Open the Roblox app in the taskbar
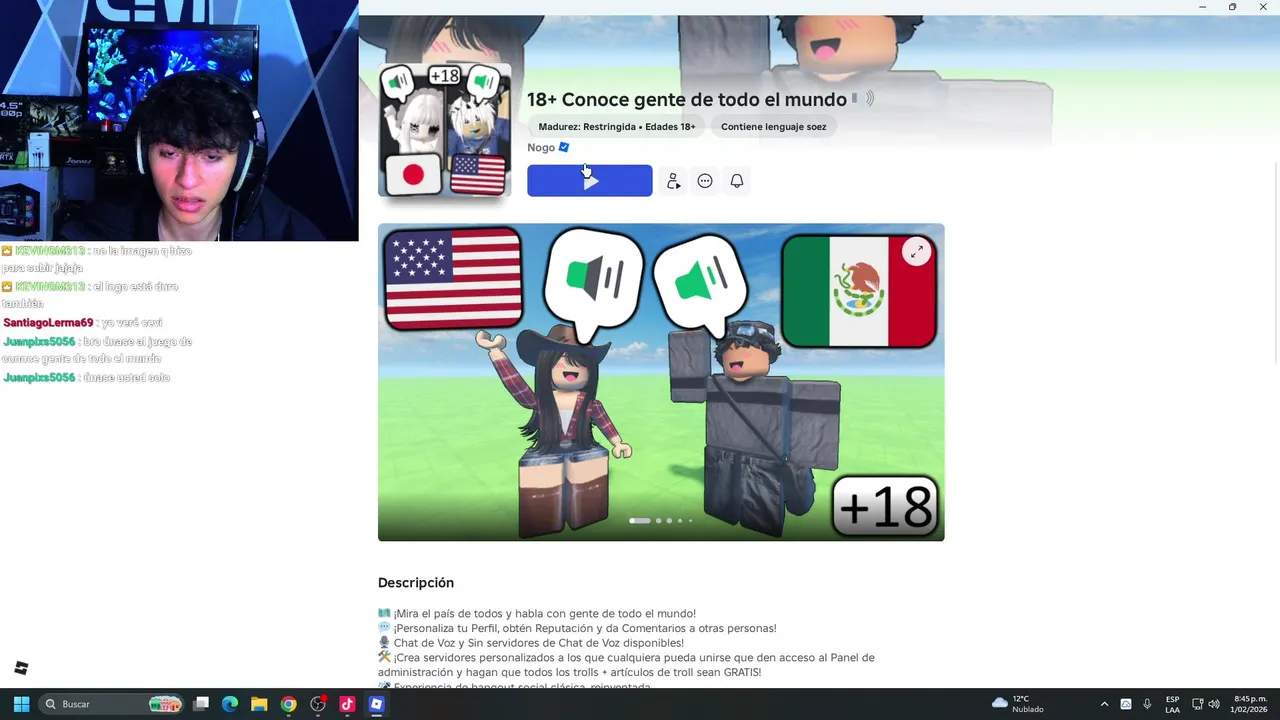Screen dimensions: 1280x720 (x=376, y=704)
